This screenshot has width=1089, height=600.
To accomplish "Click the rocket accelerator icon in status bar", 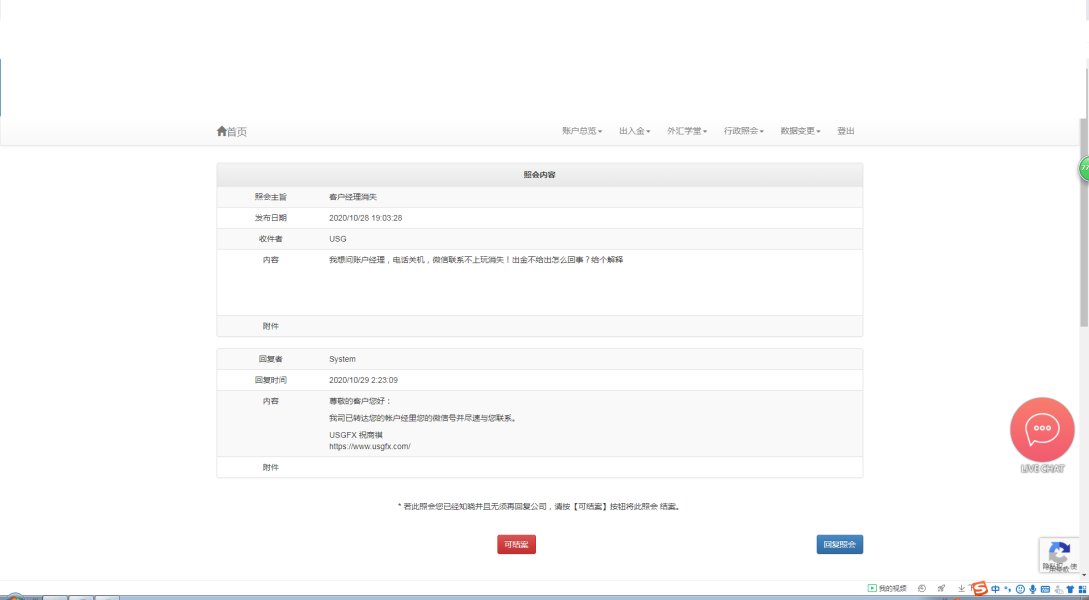I will (x=941, y=589).
